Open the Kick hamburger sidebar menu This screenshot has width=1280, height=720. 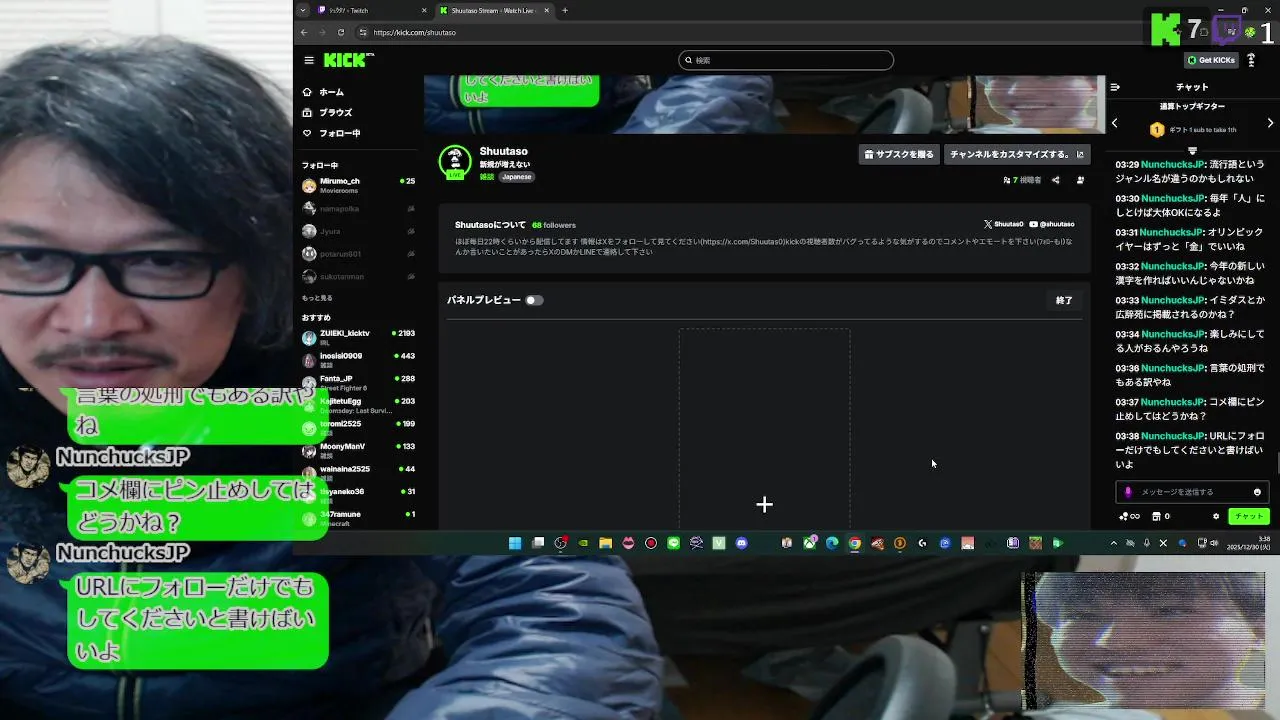[x=309, y=60]
